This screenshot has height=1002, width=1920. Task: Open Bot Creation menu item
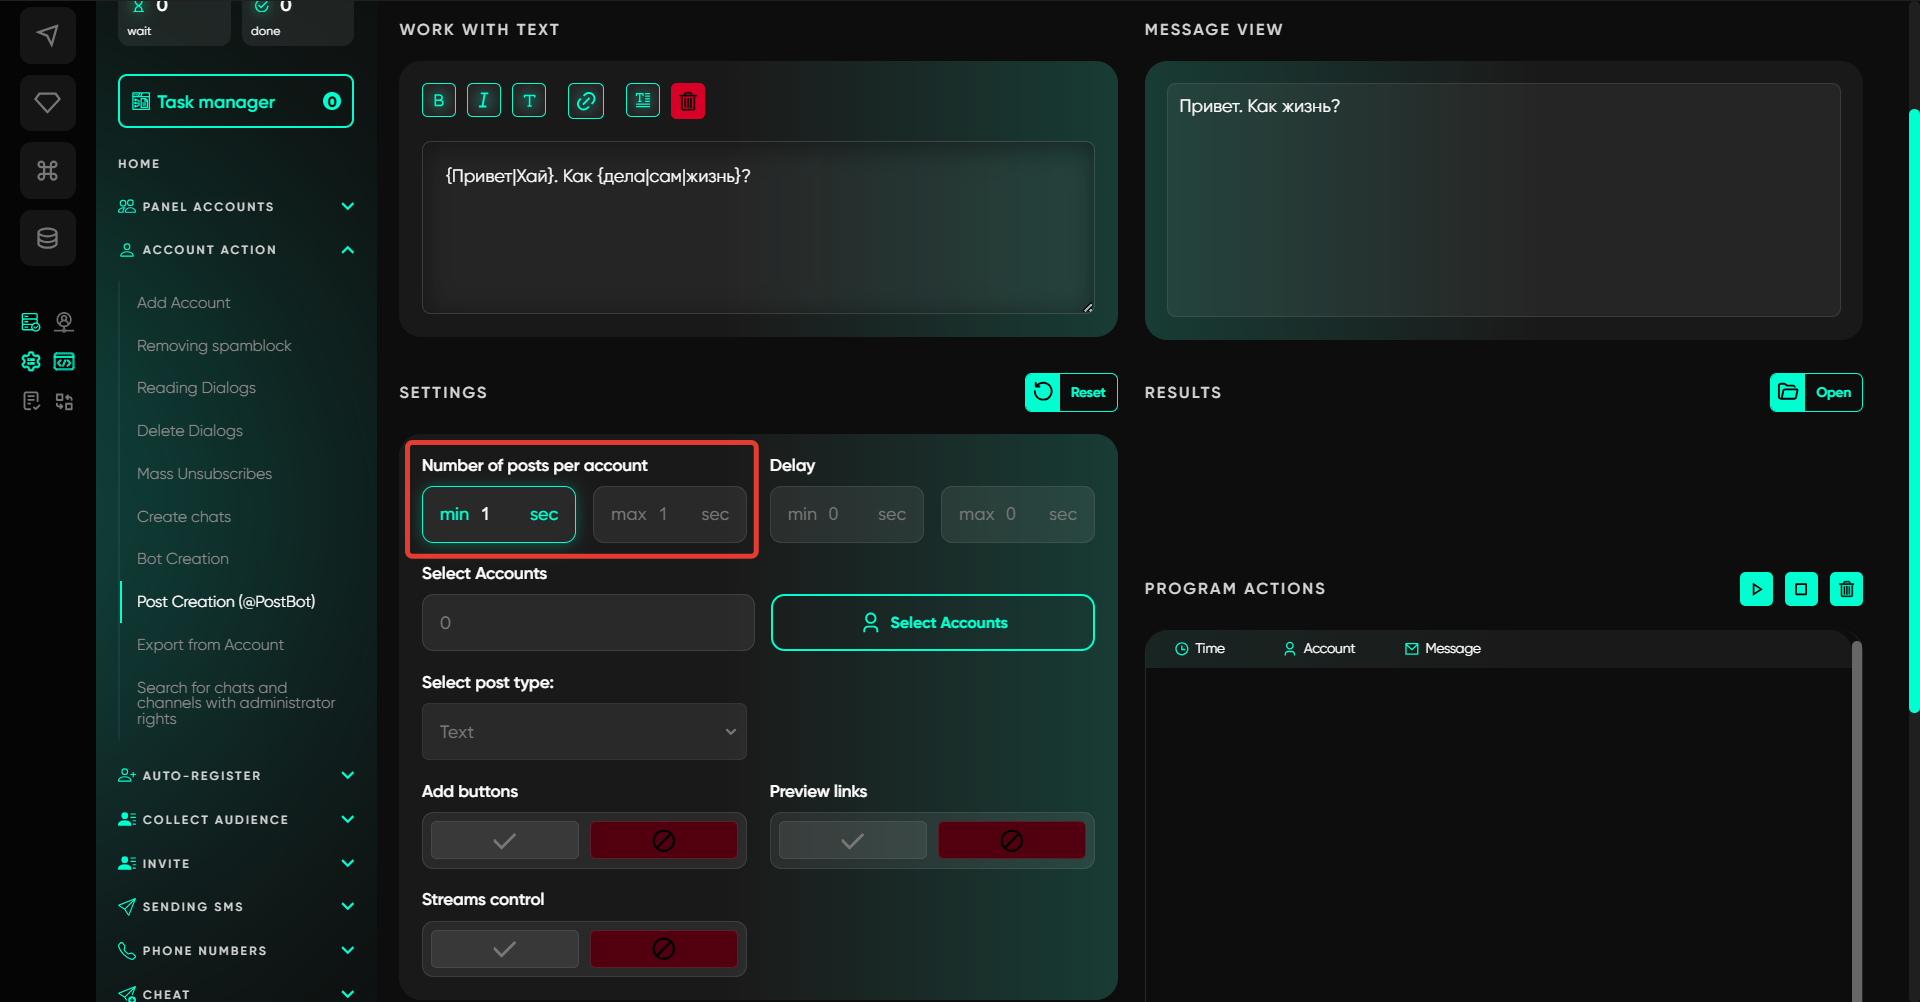point(183,559)
